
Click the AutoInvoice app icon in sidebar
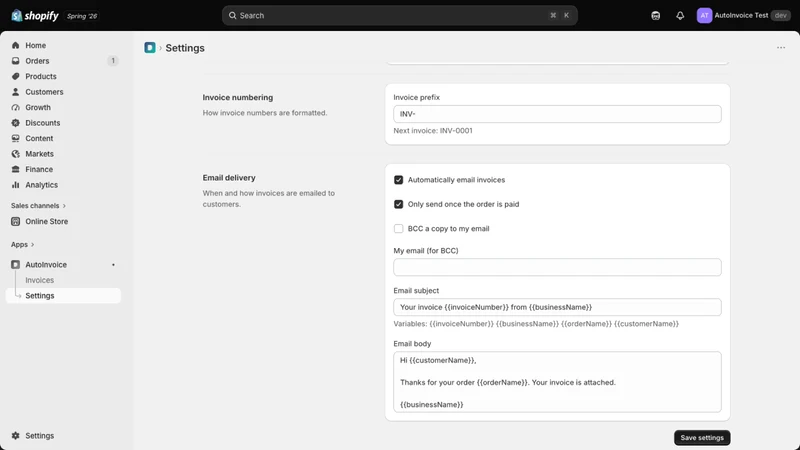coord(15,265)
